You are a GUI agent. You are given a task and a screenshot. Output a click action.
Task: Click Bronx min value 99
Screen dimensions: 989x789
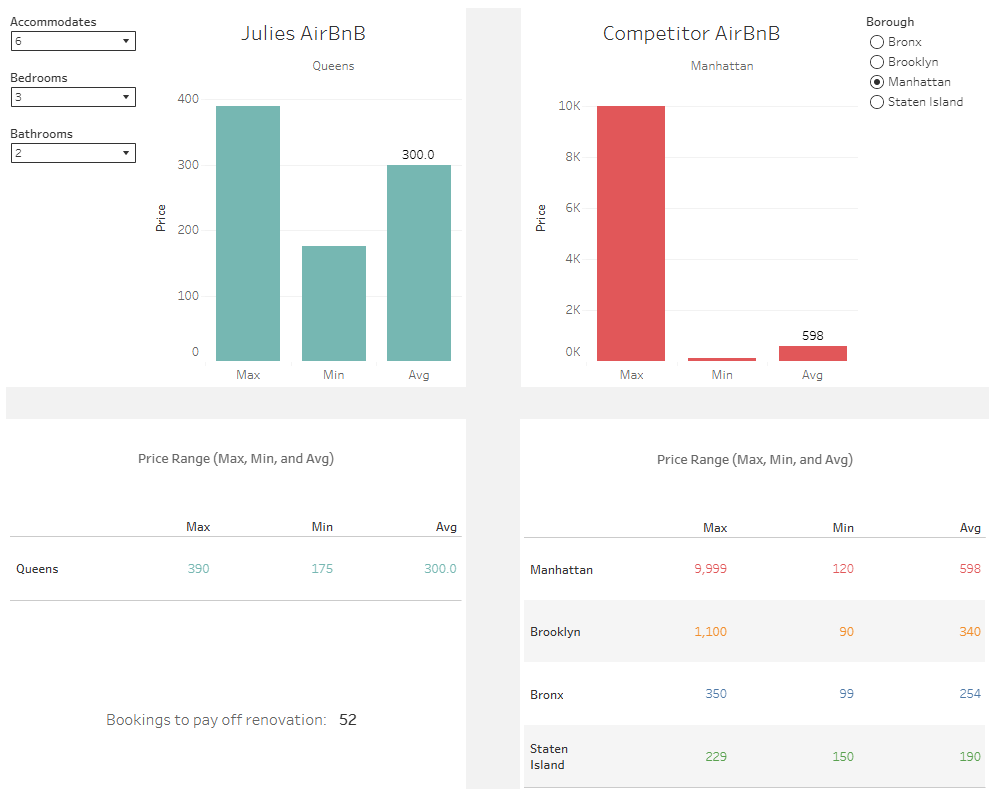tap(846, 694)
